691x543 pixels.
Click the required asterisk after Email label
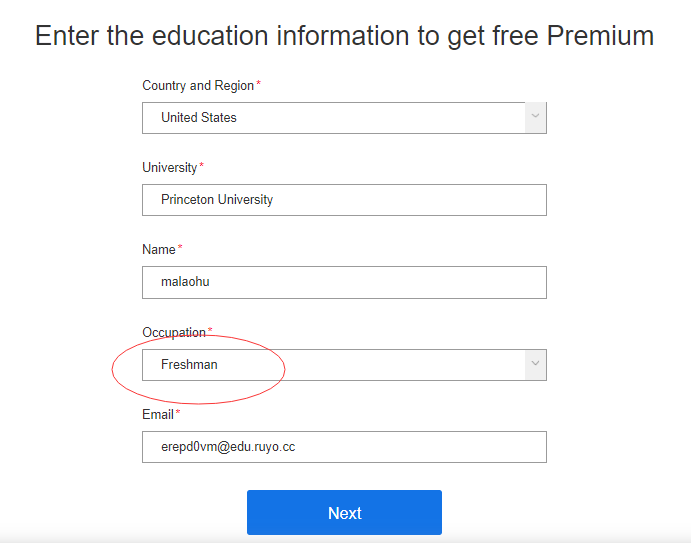point(178,413)
